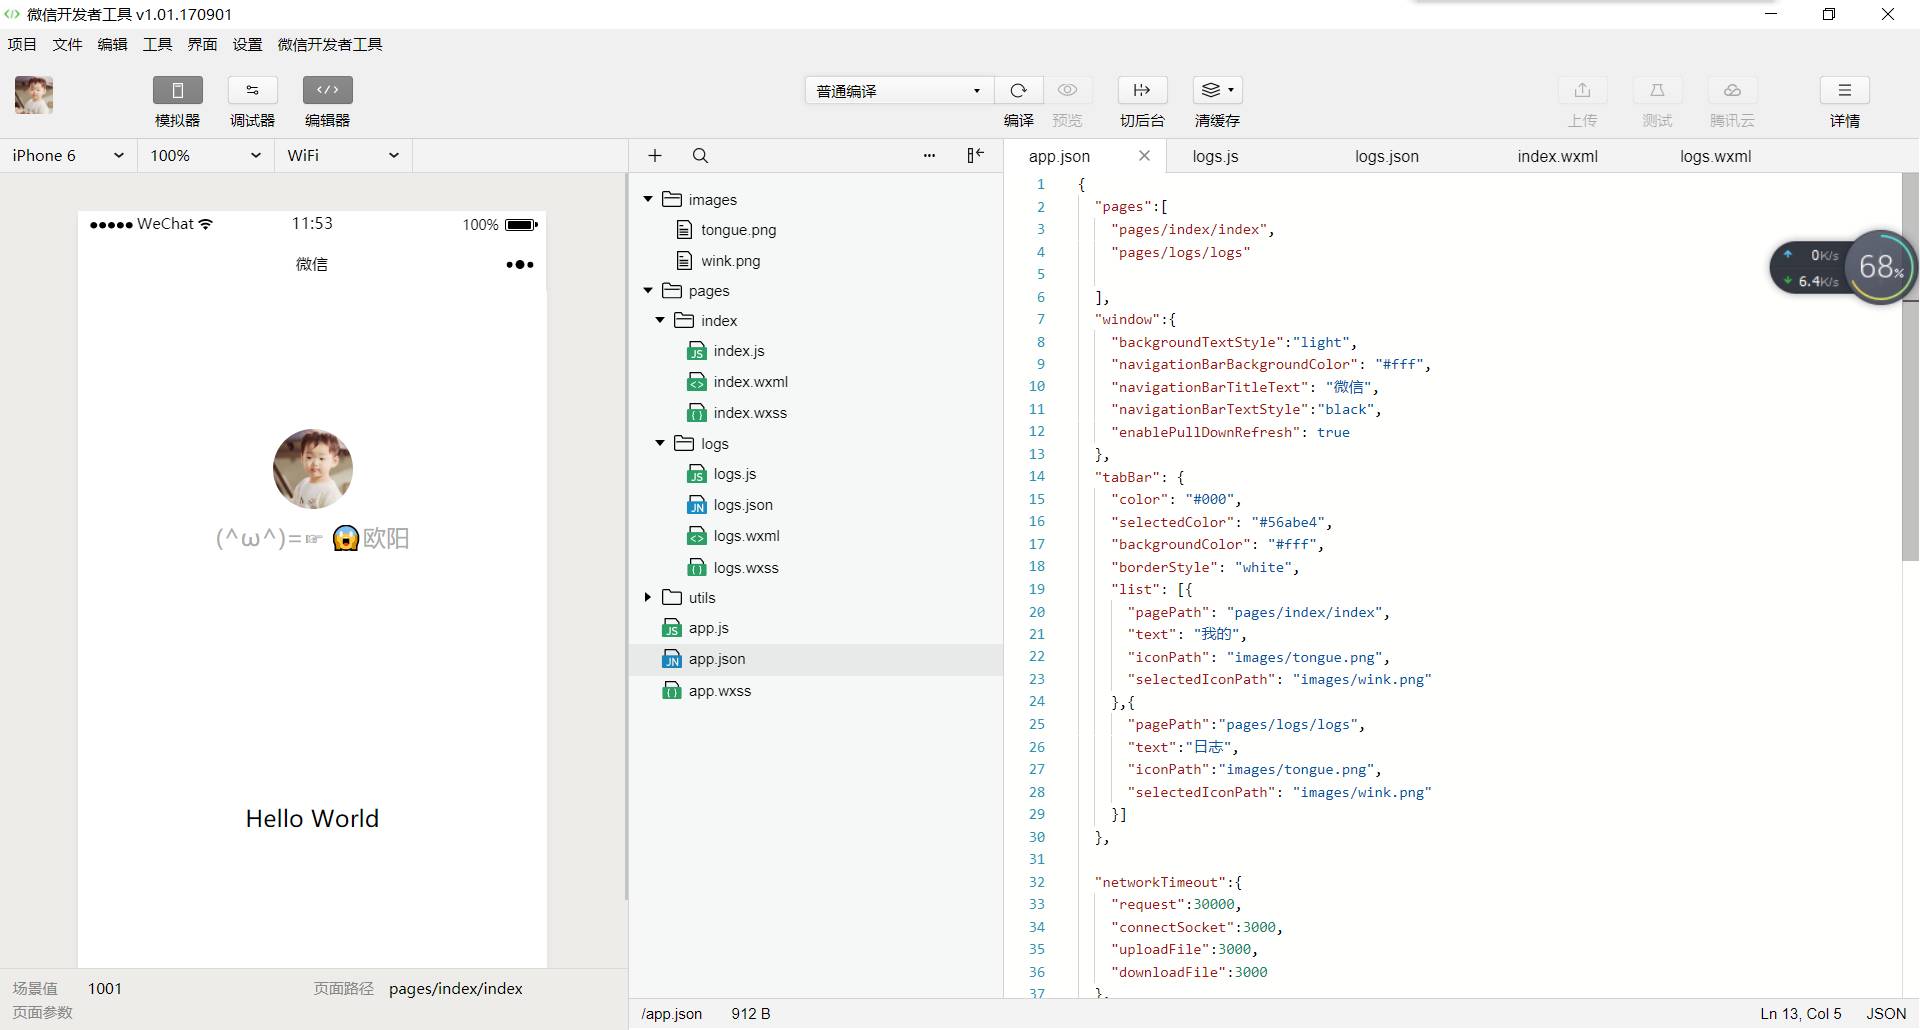
Task: Open the 界面 menu
Action: (x=202, y=44)
